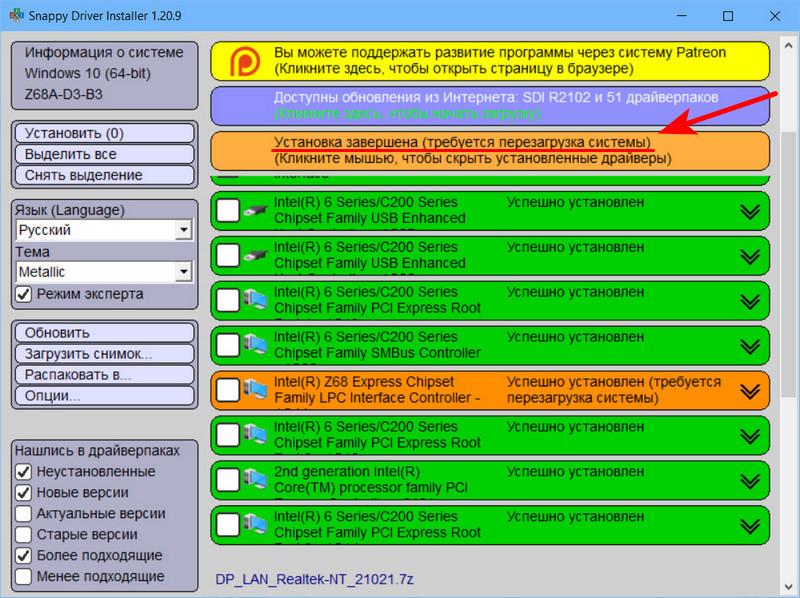Click the Обновить button
Image resolution: width=800 pixels, height=598 pixels.
(105, 333)
